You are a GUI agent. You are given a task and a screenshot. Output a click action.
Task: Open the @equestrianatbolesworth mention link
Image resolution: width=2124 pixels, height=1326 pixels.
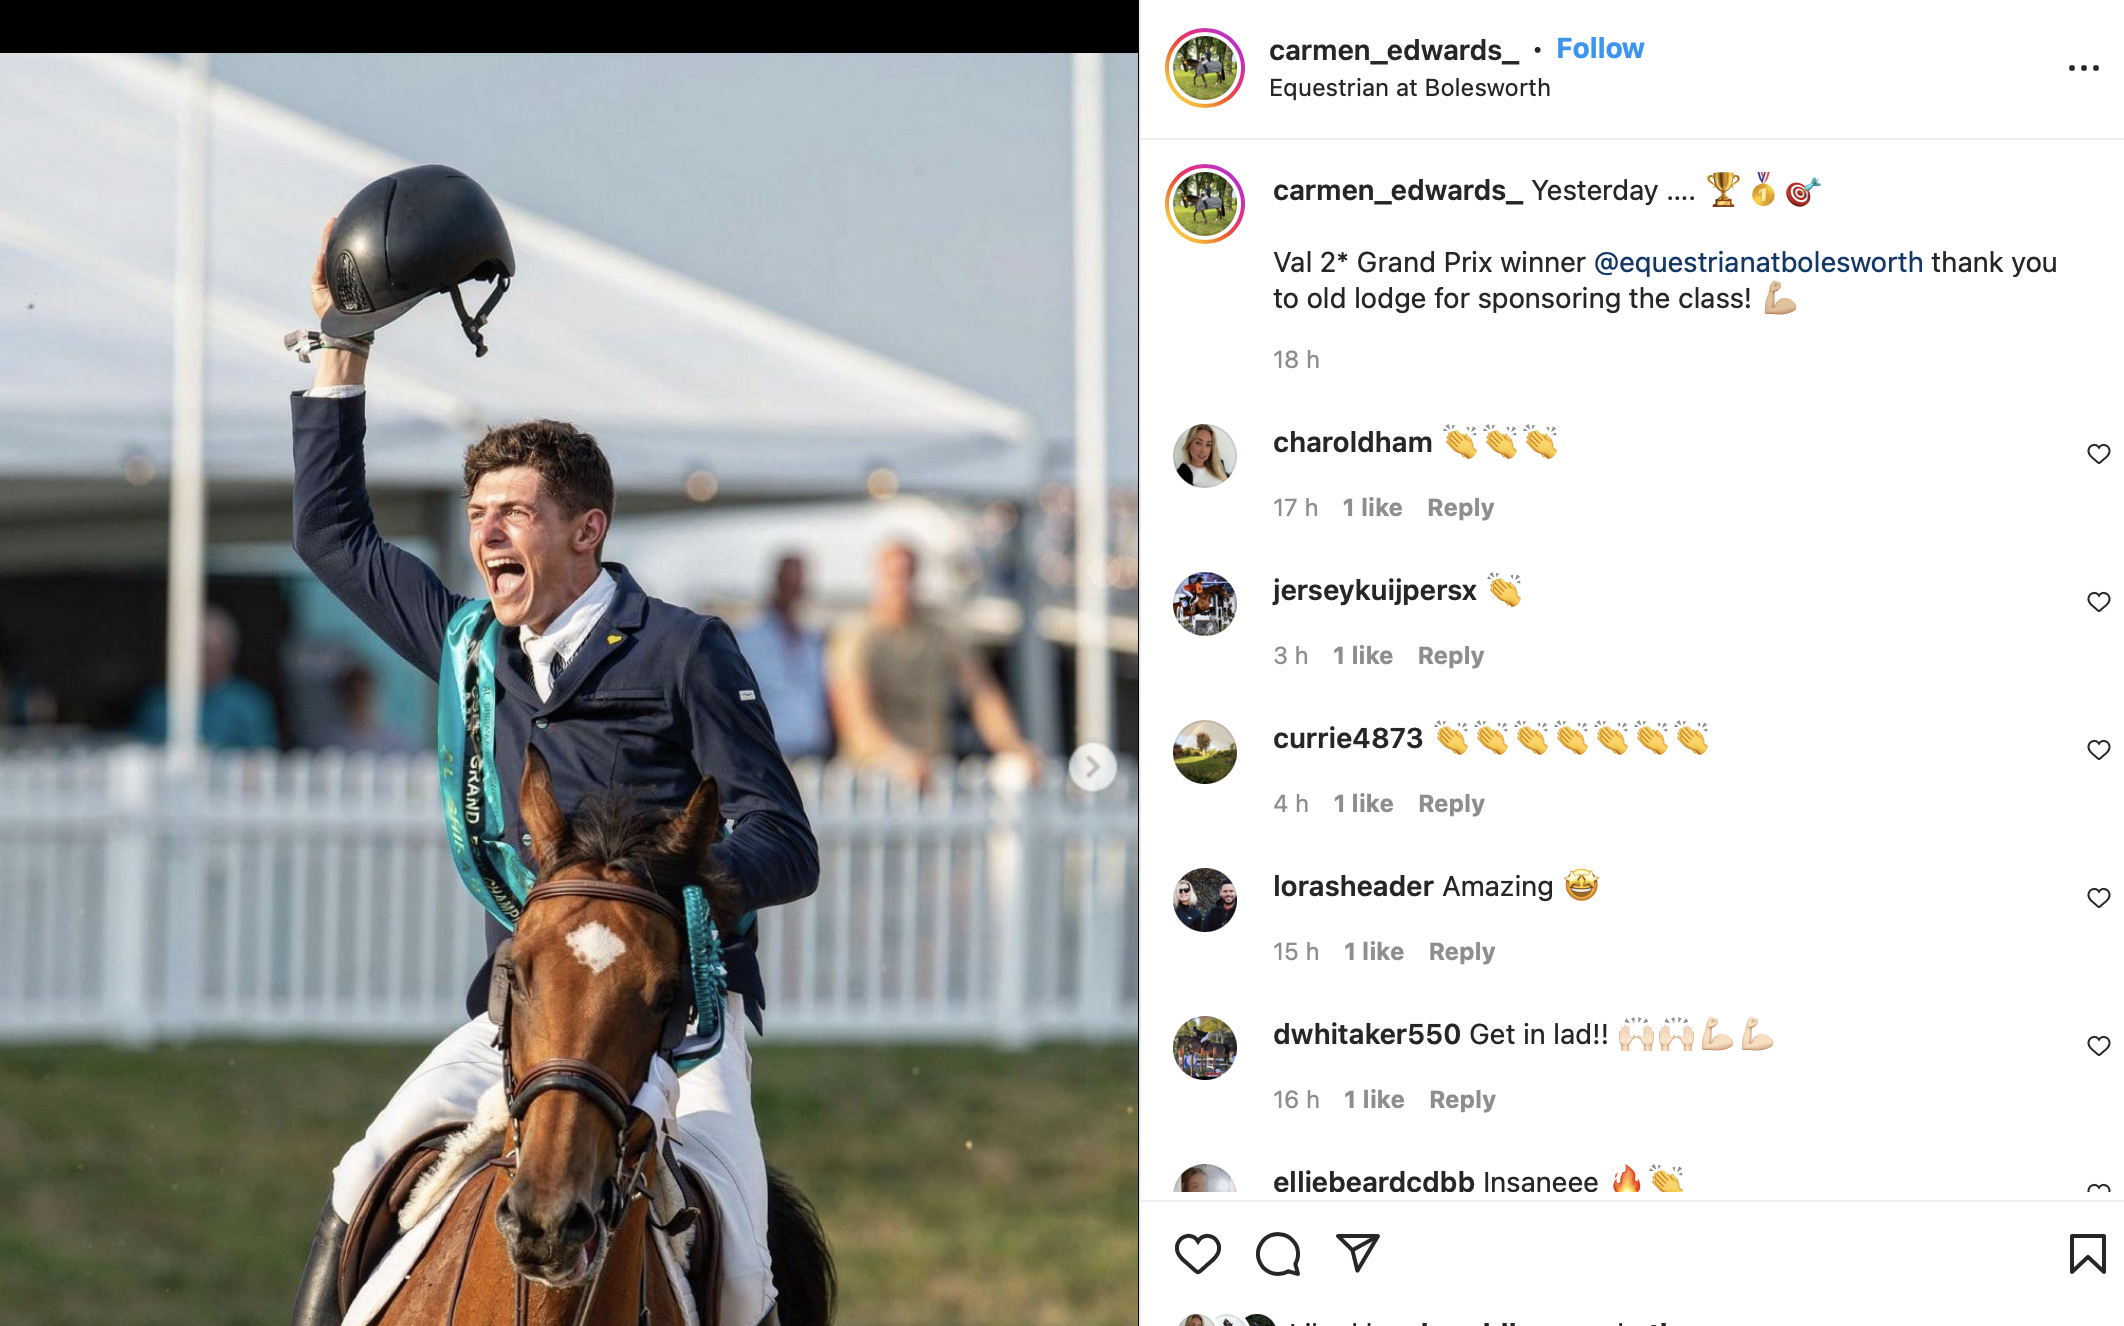click(1758, 262)
